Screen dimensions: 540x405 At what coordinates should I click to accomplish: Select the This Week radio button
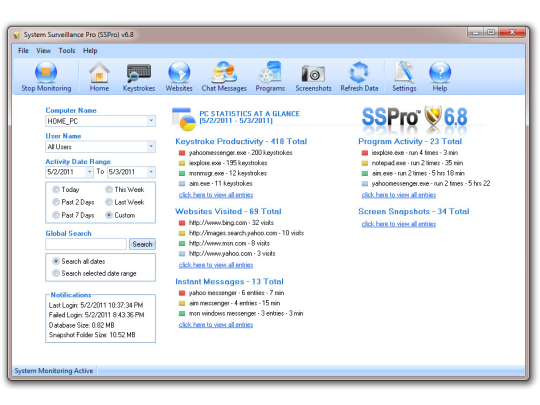coord(109,189)
